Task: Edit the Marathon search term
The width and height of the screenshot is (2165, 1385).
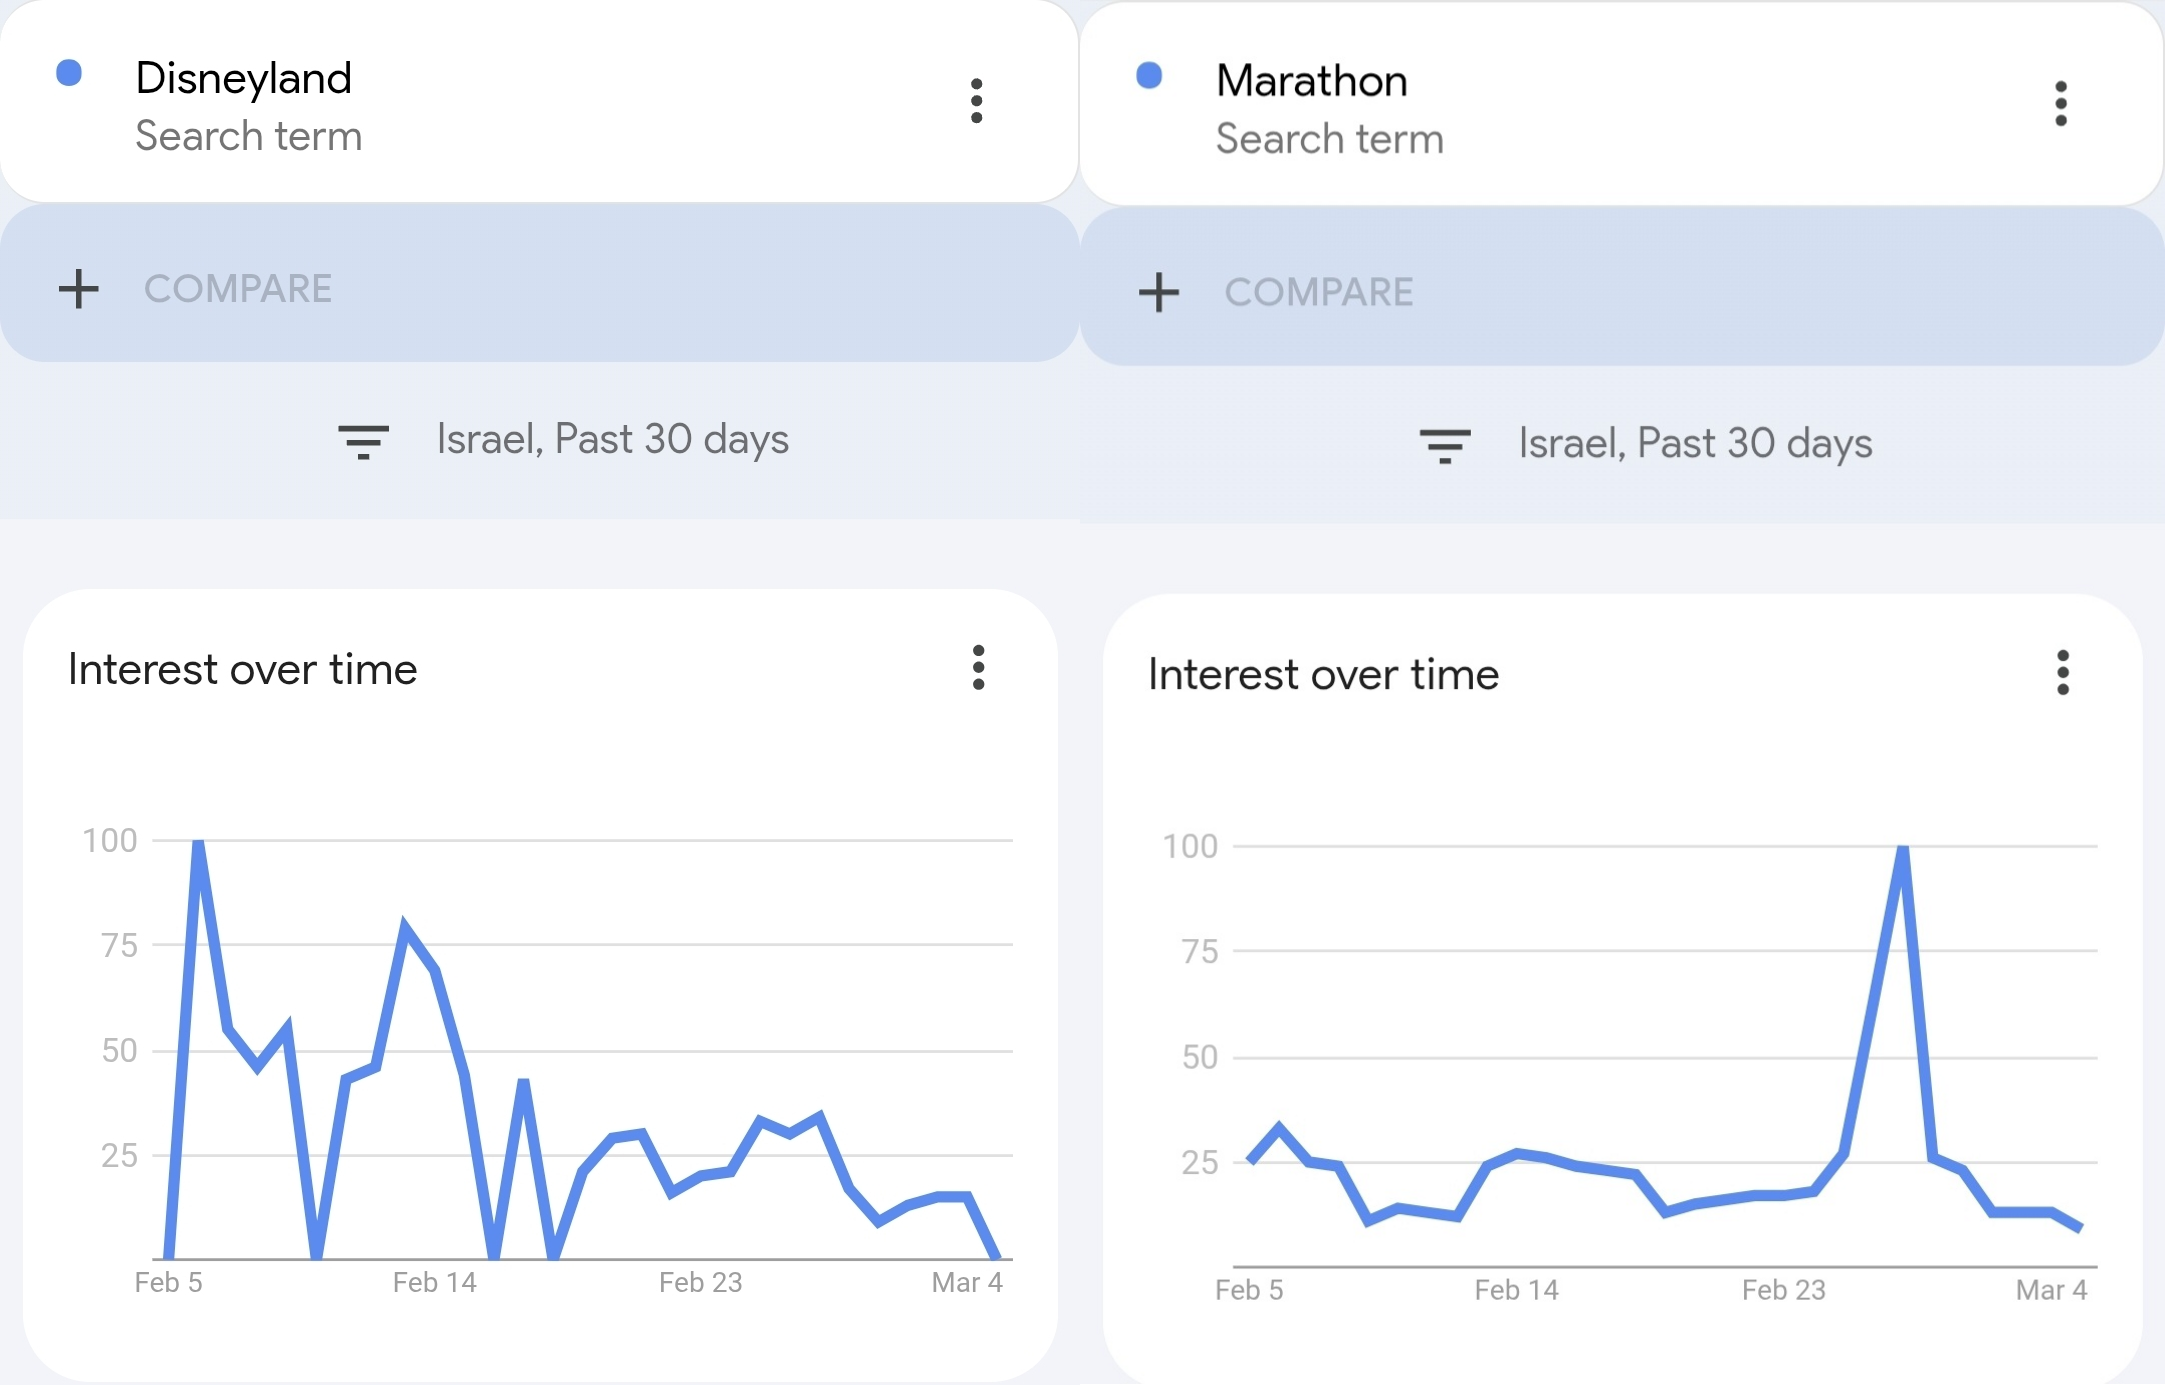Action: tap(1311, 81)
